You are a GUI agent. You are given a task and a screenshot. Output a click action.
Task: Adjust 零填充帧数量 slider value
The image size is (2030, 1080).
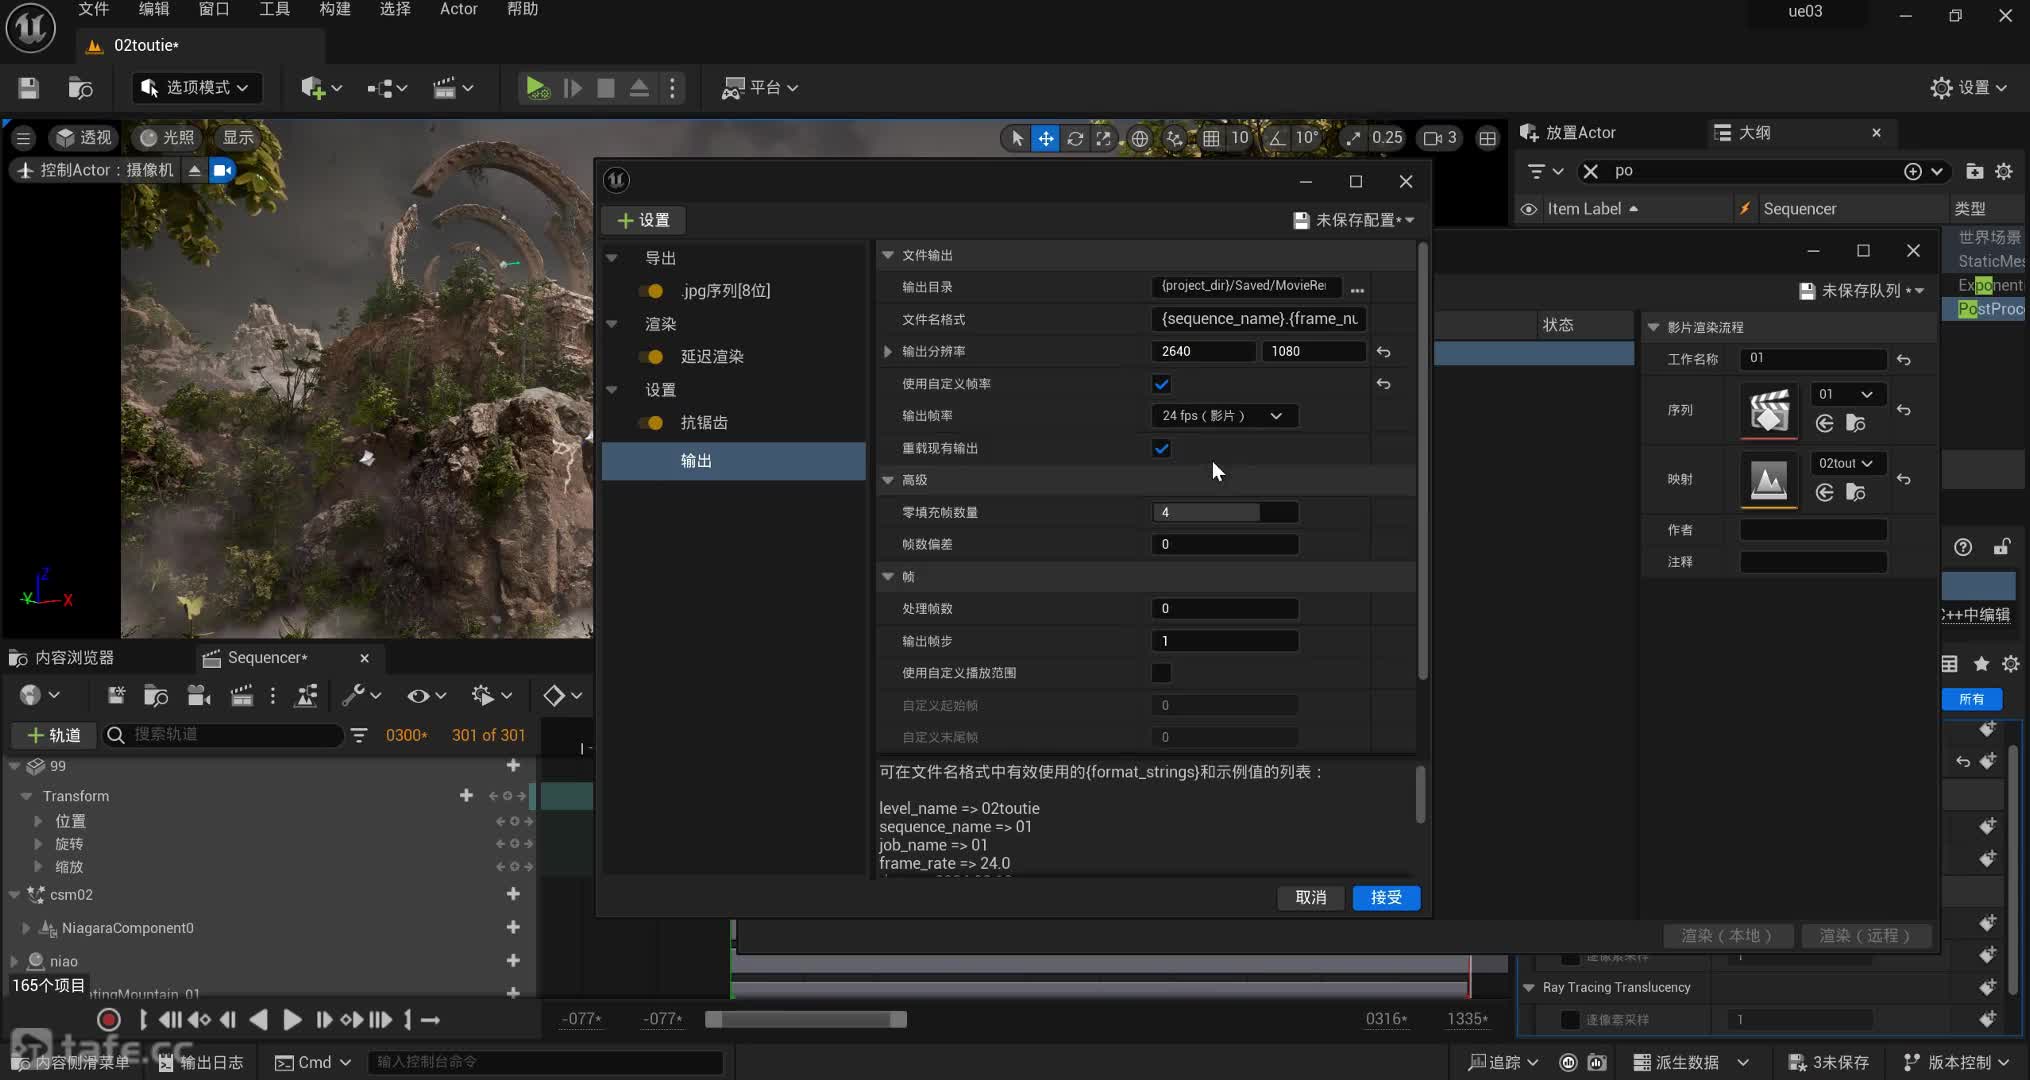pos(1224,513)
